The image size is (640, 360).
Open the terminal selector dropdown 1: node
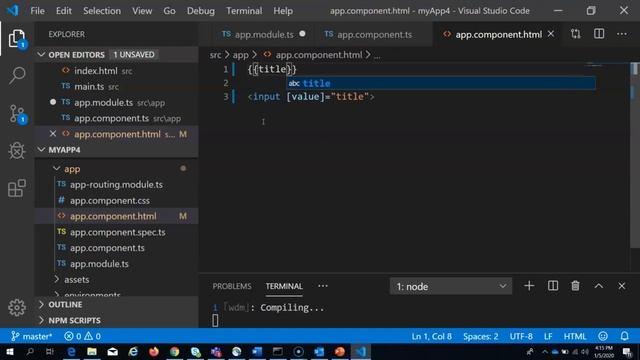click(x=451, y=286)
